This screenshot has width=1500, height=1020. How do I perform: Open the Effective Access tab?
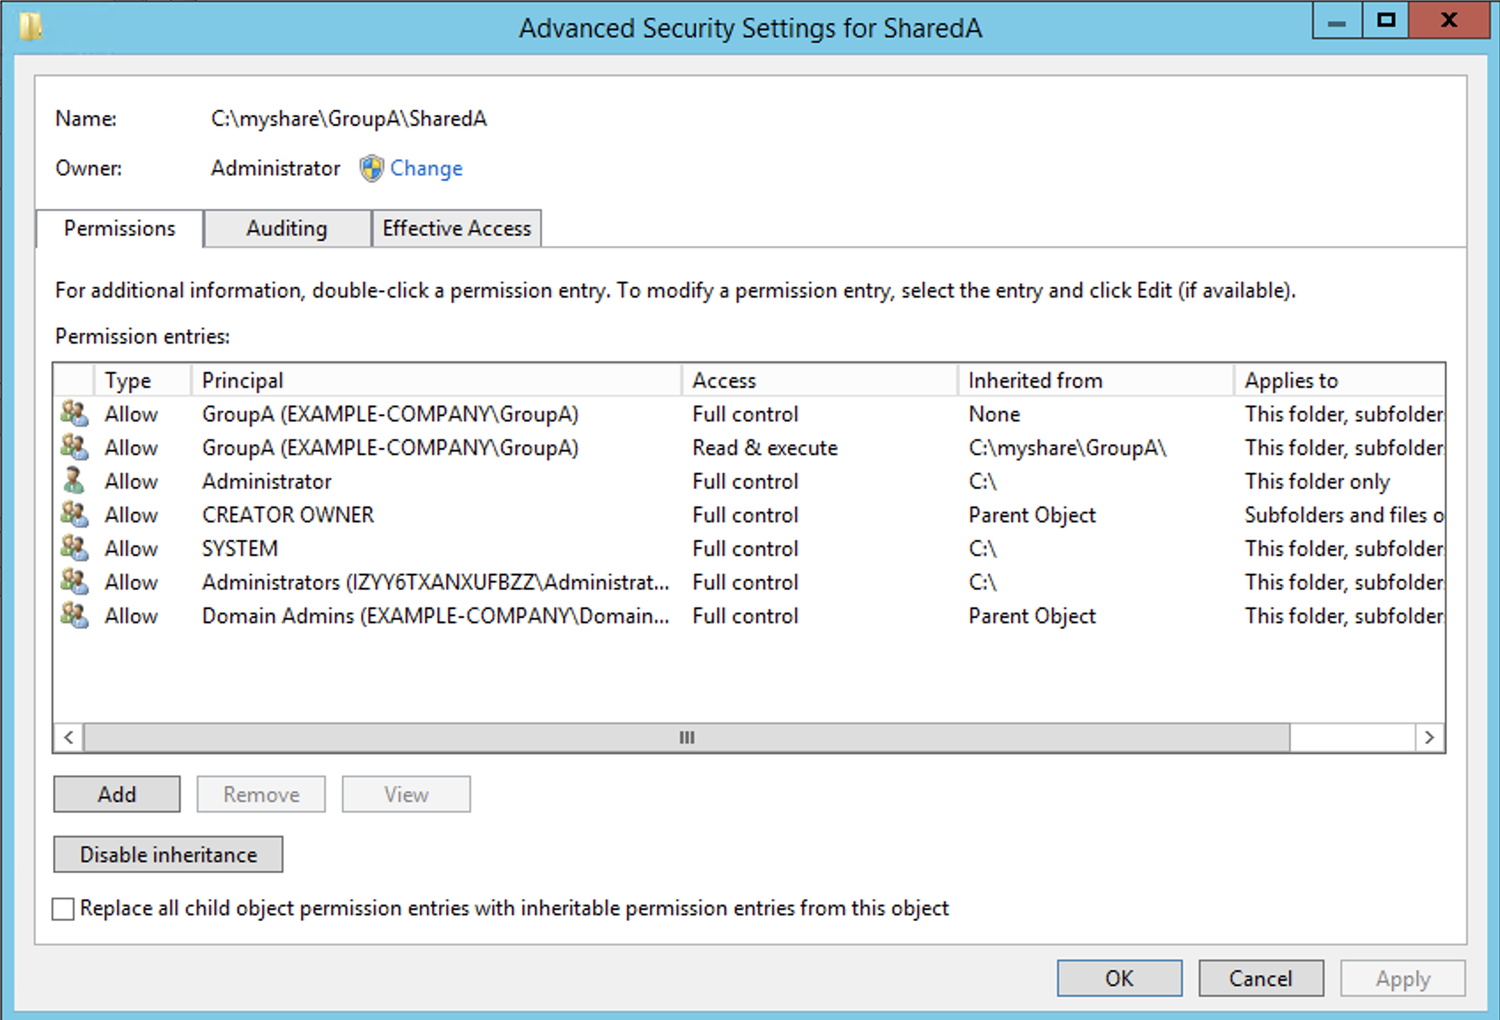tap(456, 228)
